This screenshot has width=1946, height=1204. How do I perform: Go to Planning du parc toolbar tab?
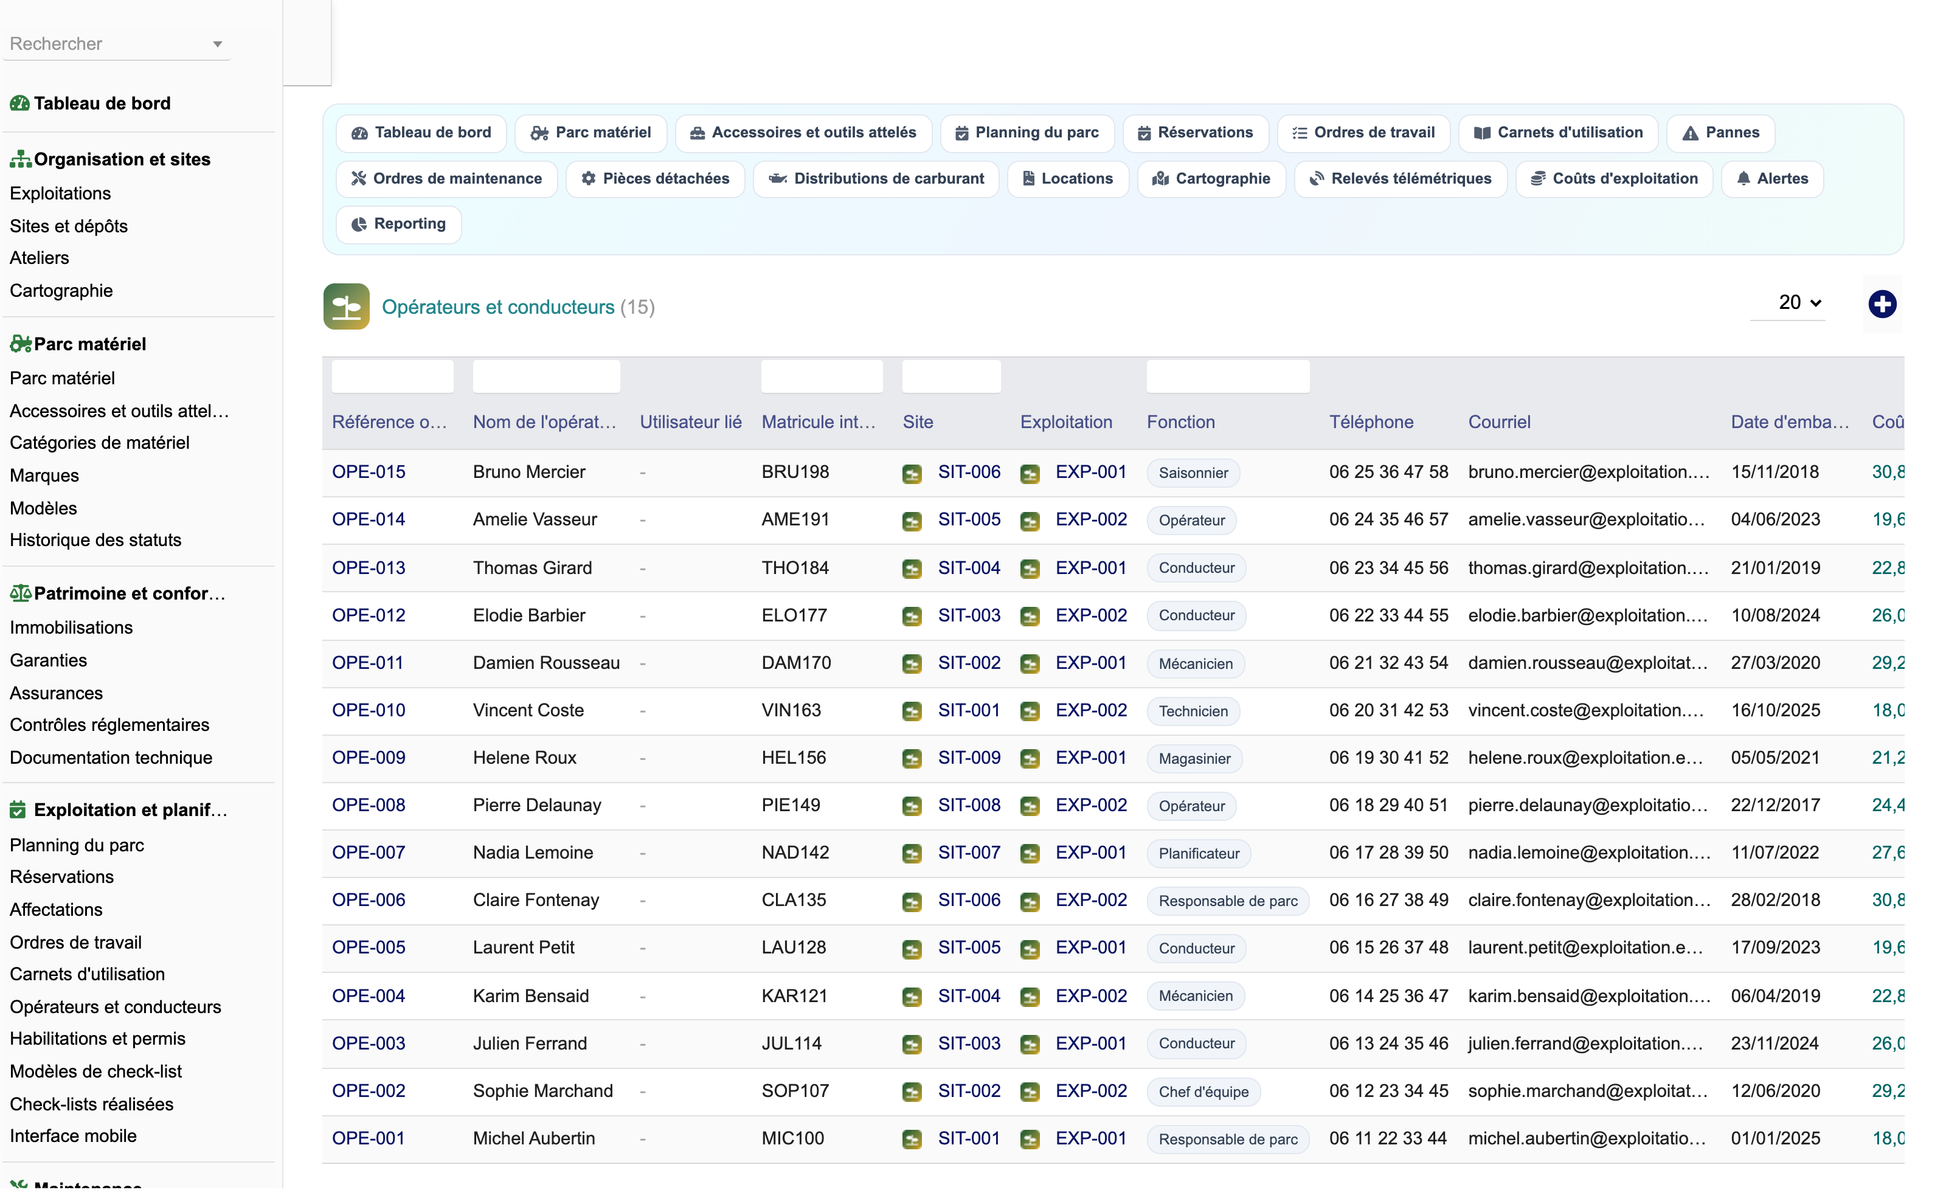tap(1027, 133)
